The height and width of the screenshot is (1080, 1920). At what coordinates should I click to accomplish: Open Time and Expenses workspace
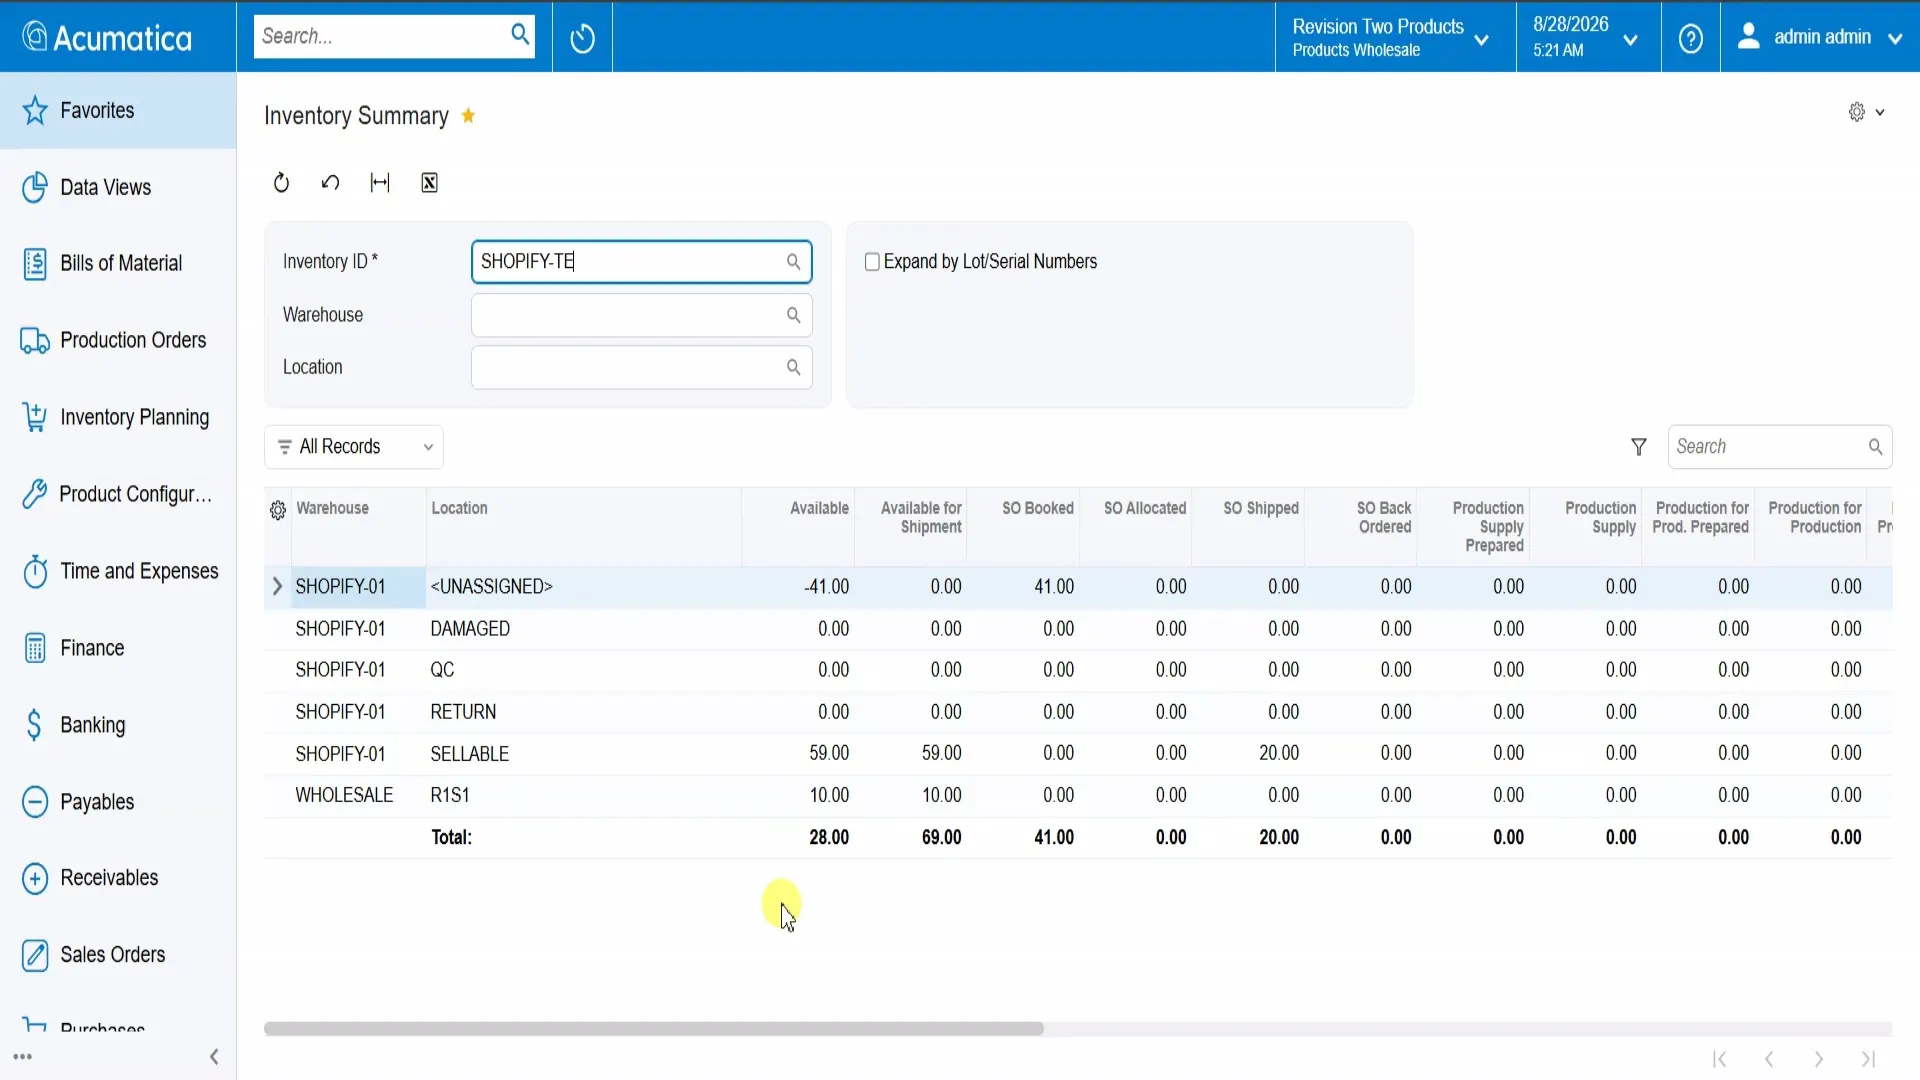(118, 571)
